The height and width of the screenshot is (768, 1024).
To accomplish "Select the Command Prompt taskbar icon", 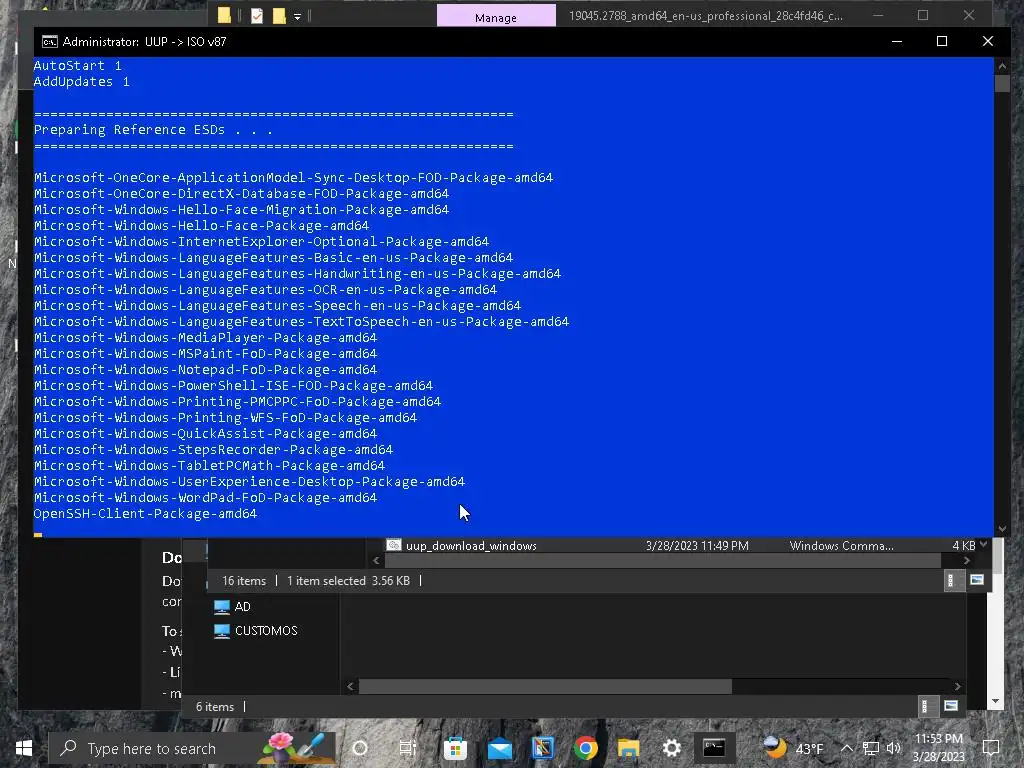I will tap(714, 748).
